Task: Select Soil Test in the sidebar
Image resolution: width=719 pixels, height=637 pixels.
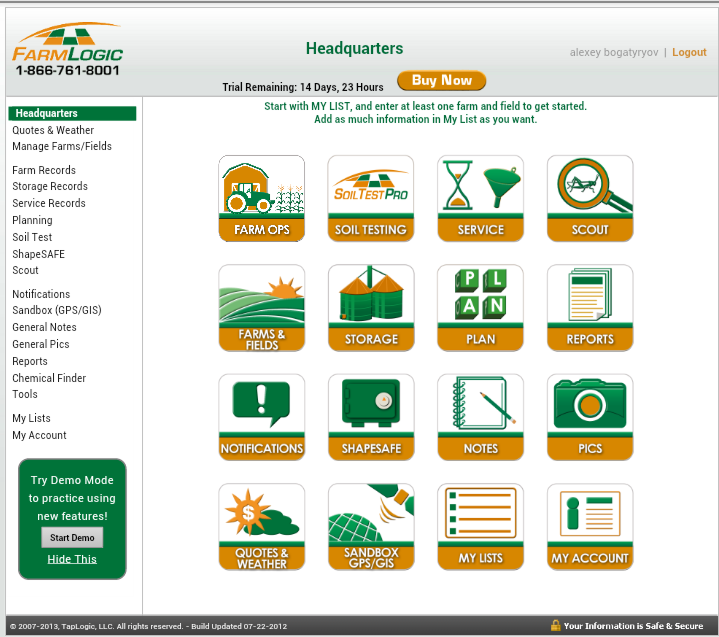Action: (x=32, y=237)
